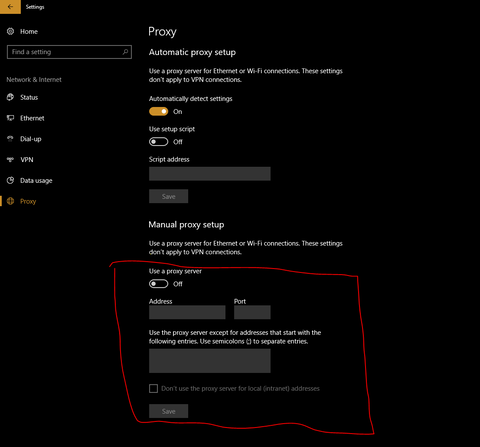Check Don't use proxy for local addresses
The image size is (480, 447).
pyautogui.click(x=153, y=388)
